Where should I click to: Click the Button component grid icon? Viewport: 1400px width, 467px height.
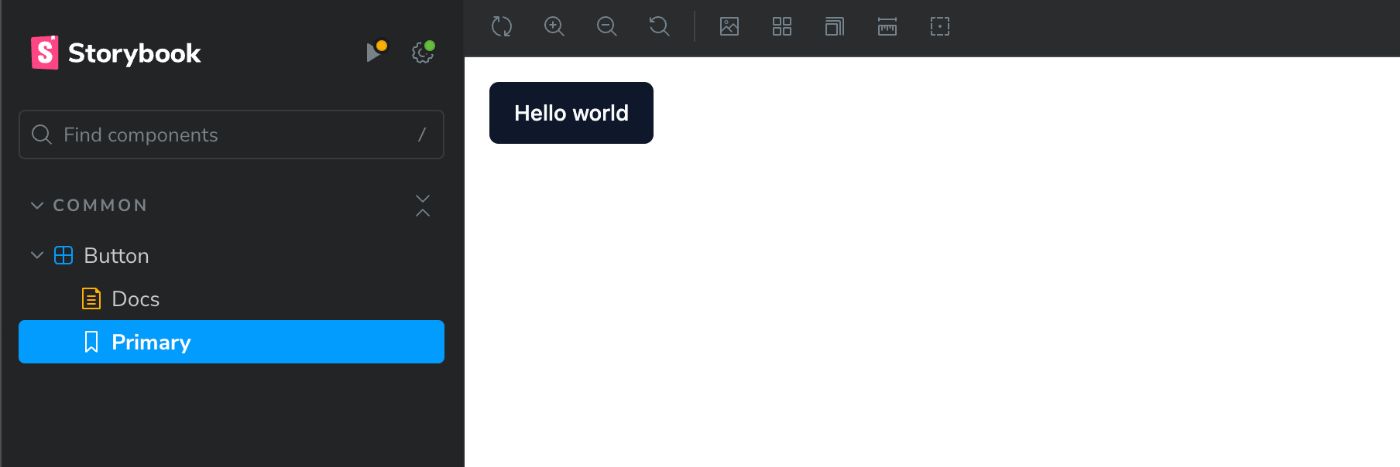(x=63, y=255)
